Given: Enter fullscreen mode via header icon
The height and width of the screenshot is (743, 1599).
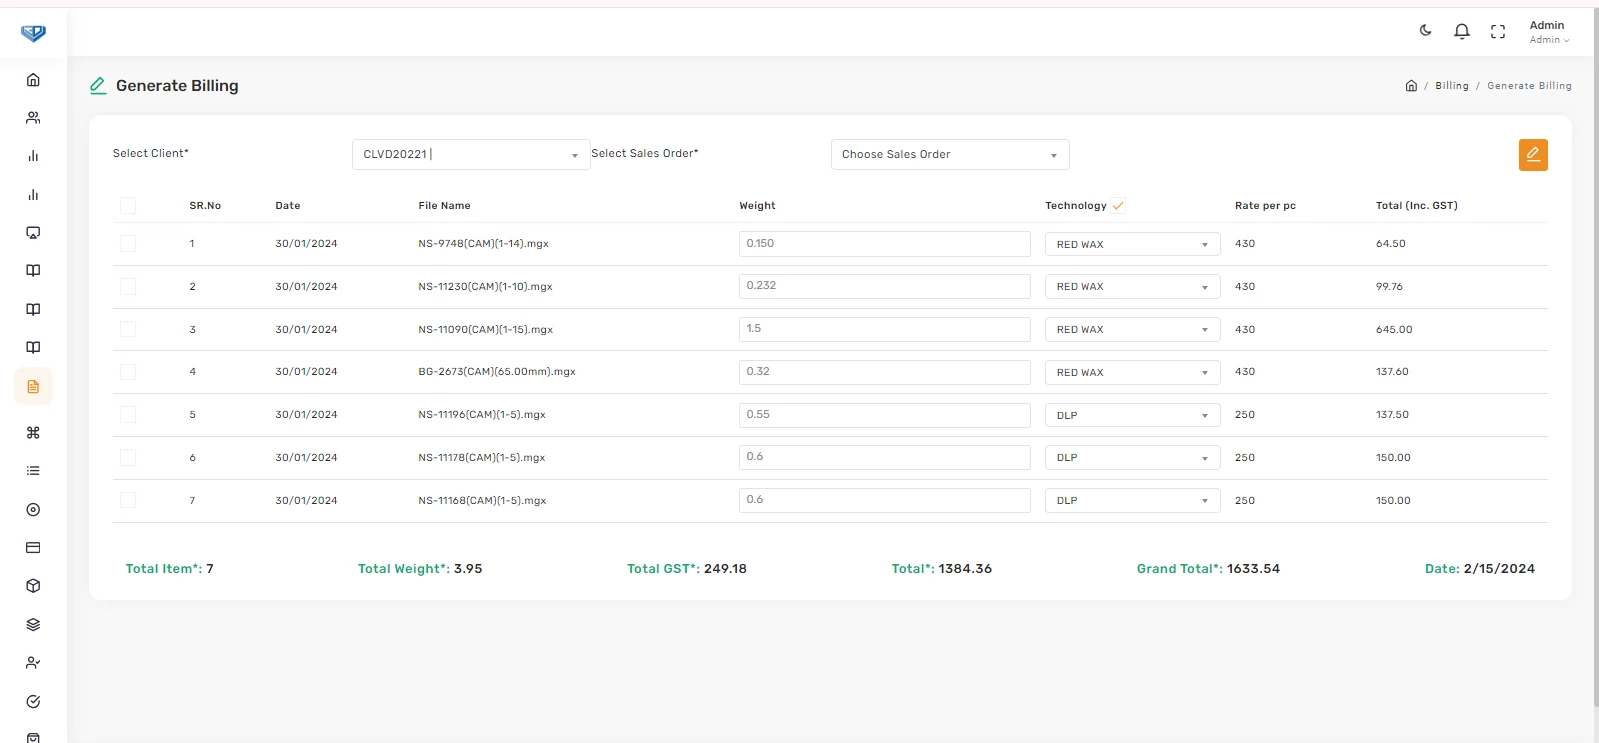Looking at the screenshot, I should [x=1497, y=32].
